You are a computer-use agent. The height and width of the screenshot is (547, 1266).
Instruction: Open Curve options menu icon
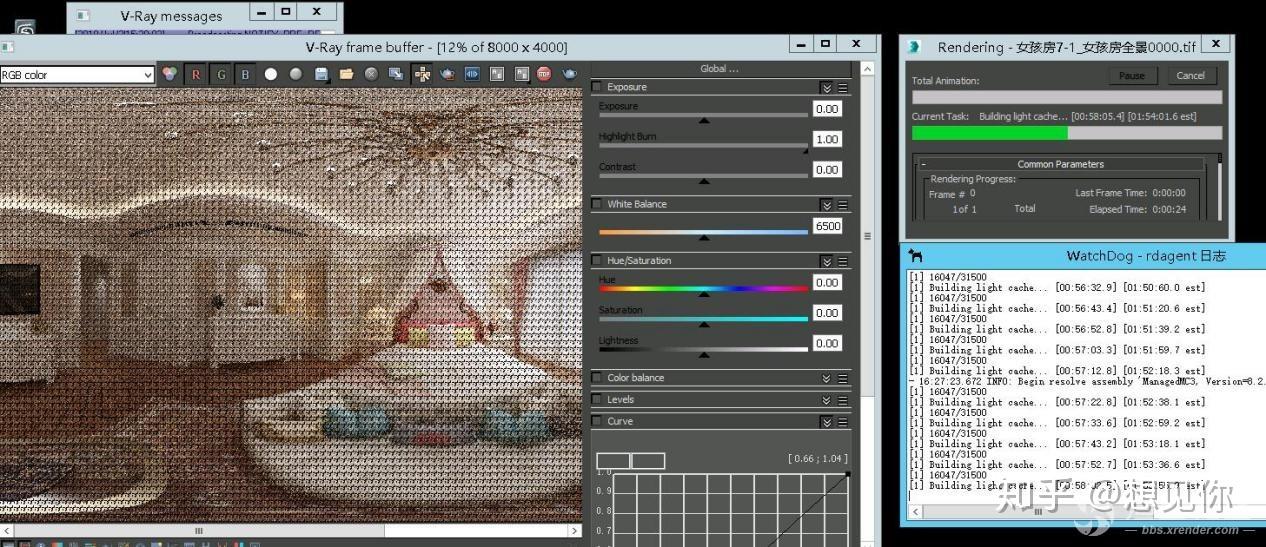pos(843,421)
